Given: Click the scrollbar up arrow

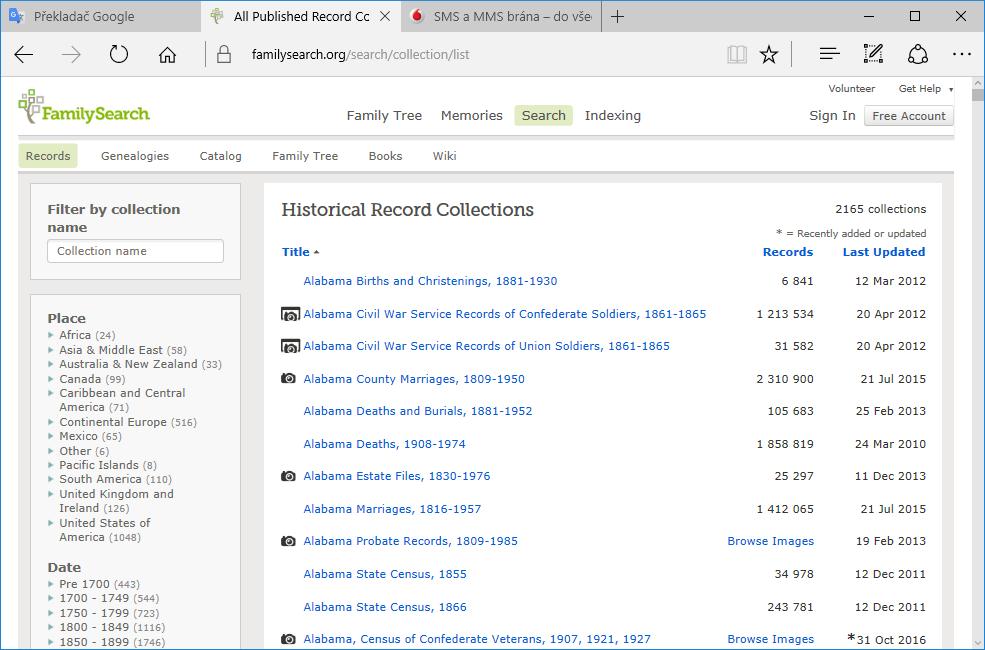Looking at the screenshot, I should tap(977, 83).
